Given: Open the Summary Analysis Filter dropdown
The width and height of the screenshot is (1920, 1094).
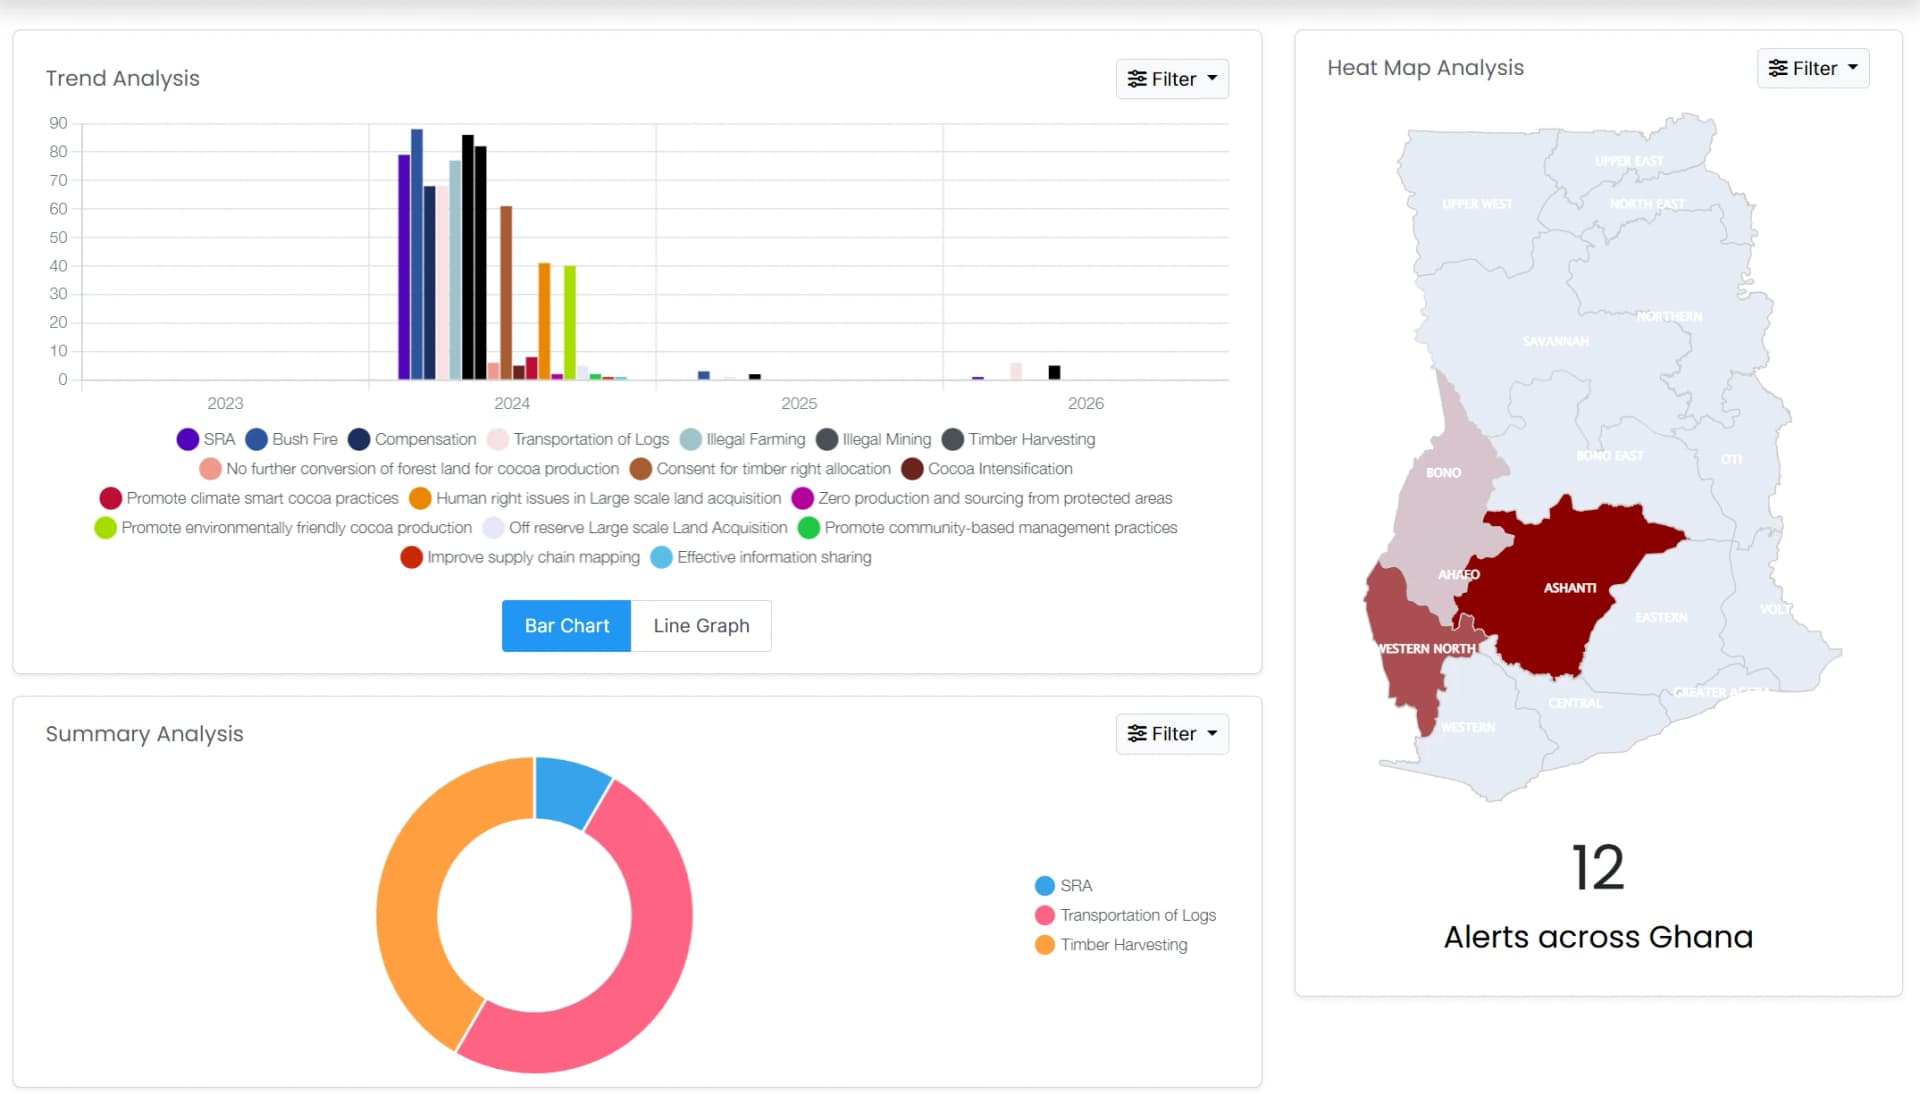Looking at the screenshot, I should (x=1172, y=734).
